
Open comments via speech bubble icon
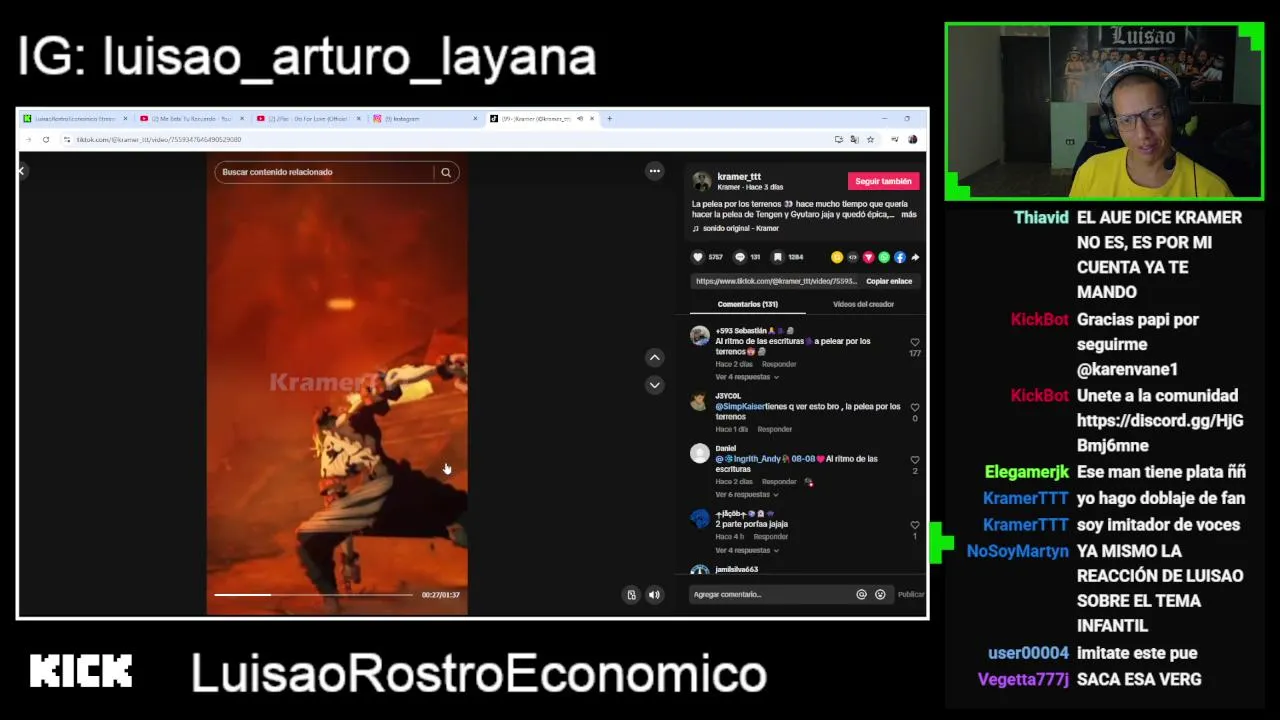pos(740,257)
